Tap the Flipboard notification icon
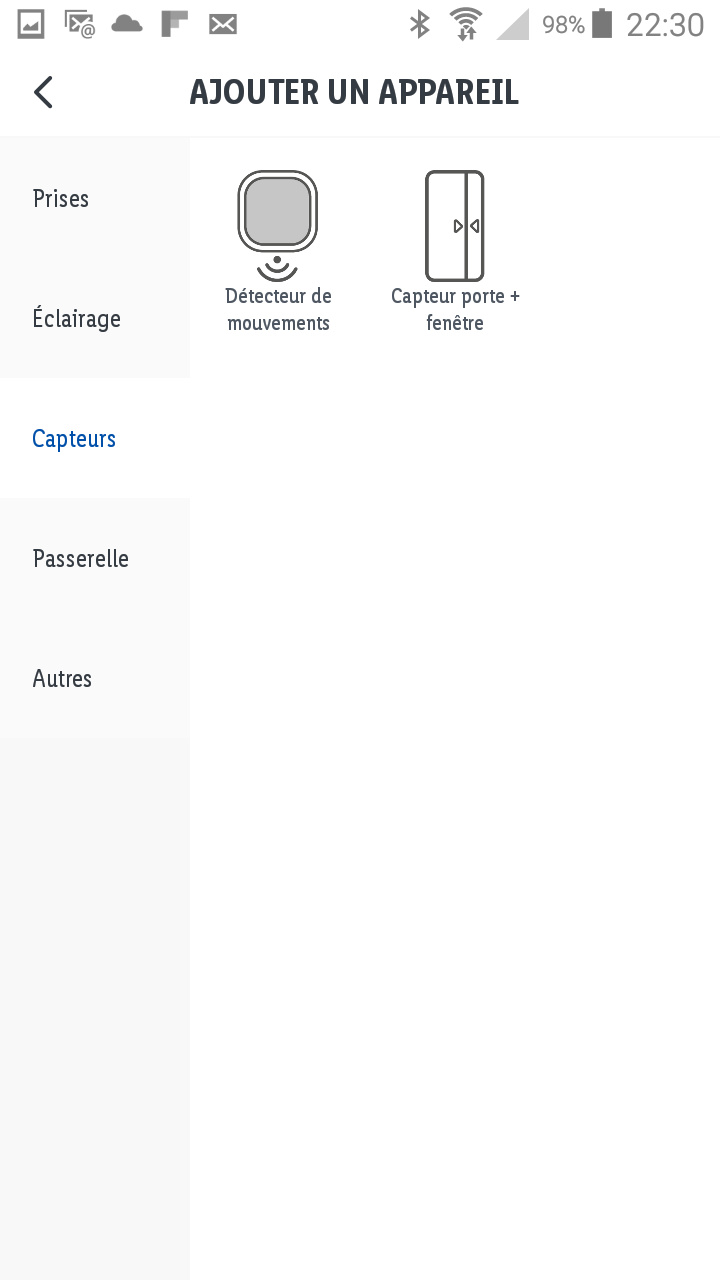 [175, 24]
